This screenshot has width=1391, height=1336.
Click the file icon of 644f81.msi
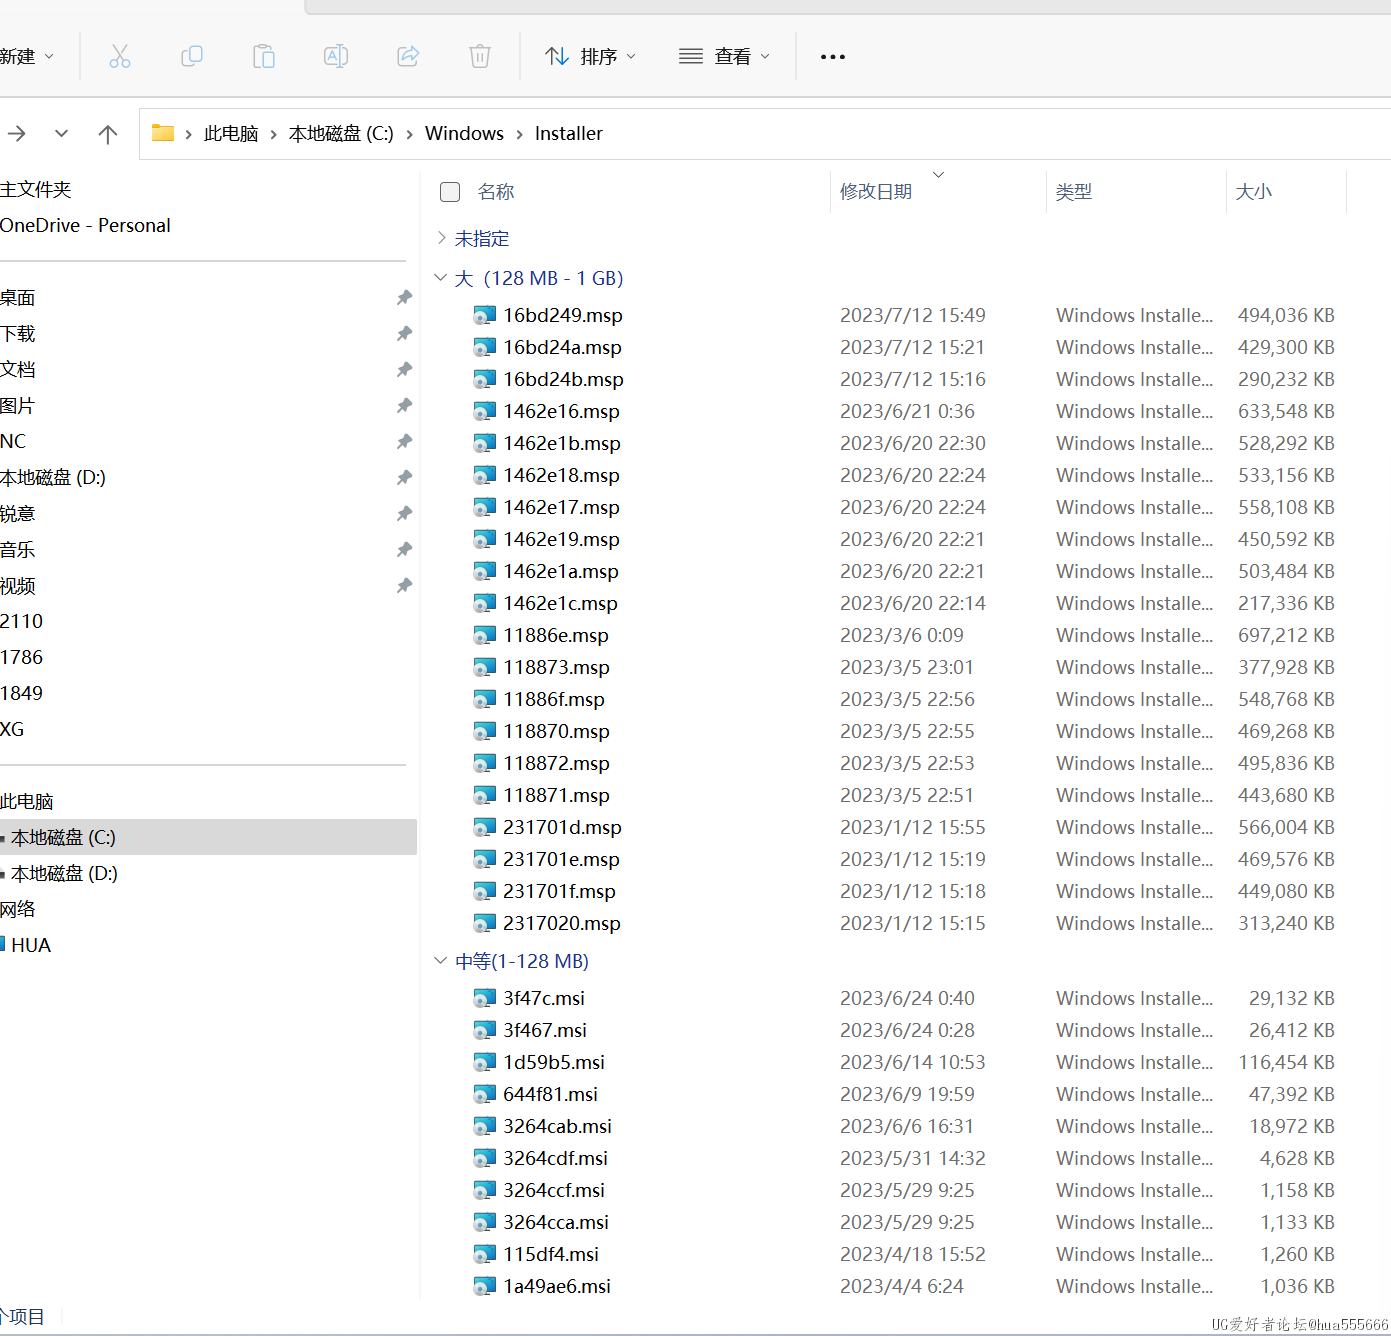point(484,1094)
